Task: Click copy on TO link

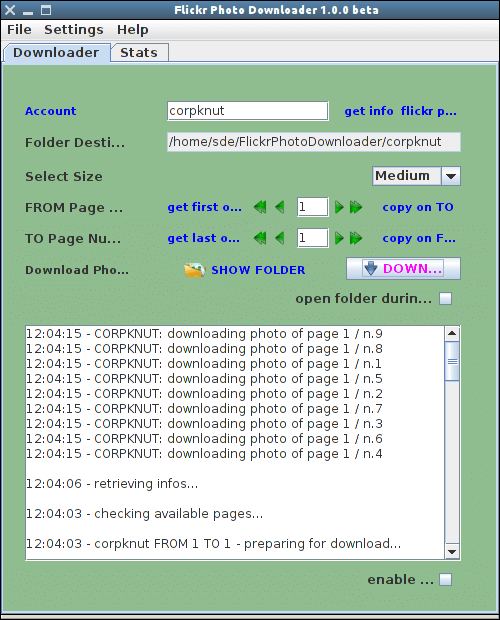Action: coord(418,207)
